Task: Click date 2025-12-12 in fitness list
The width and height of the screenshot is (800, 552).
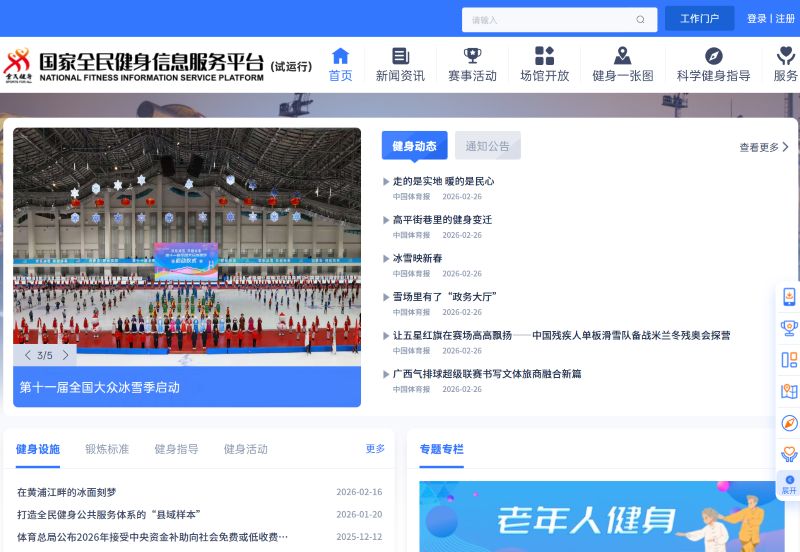Action: click(x=359, y=537)
